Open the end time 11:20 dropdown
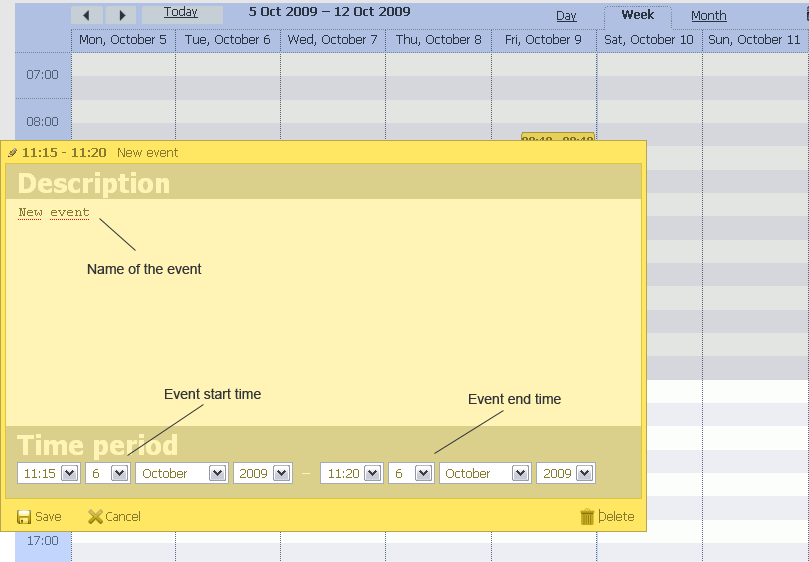This screenshot has height=562, width=809. tap(371, 473)
